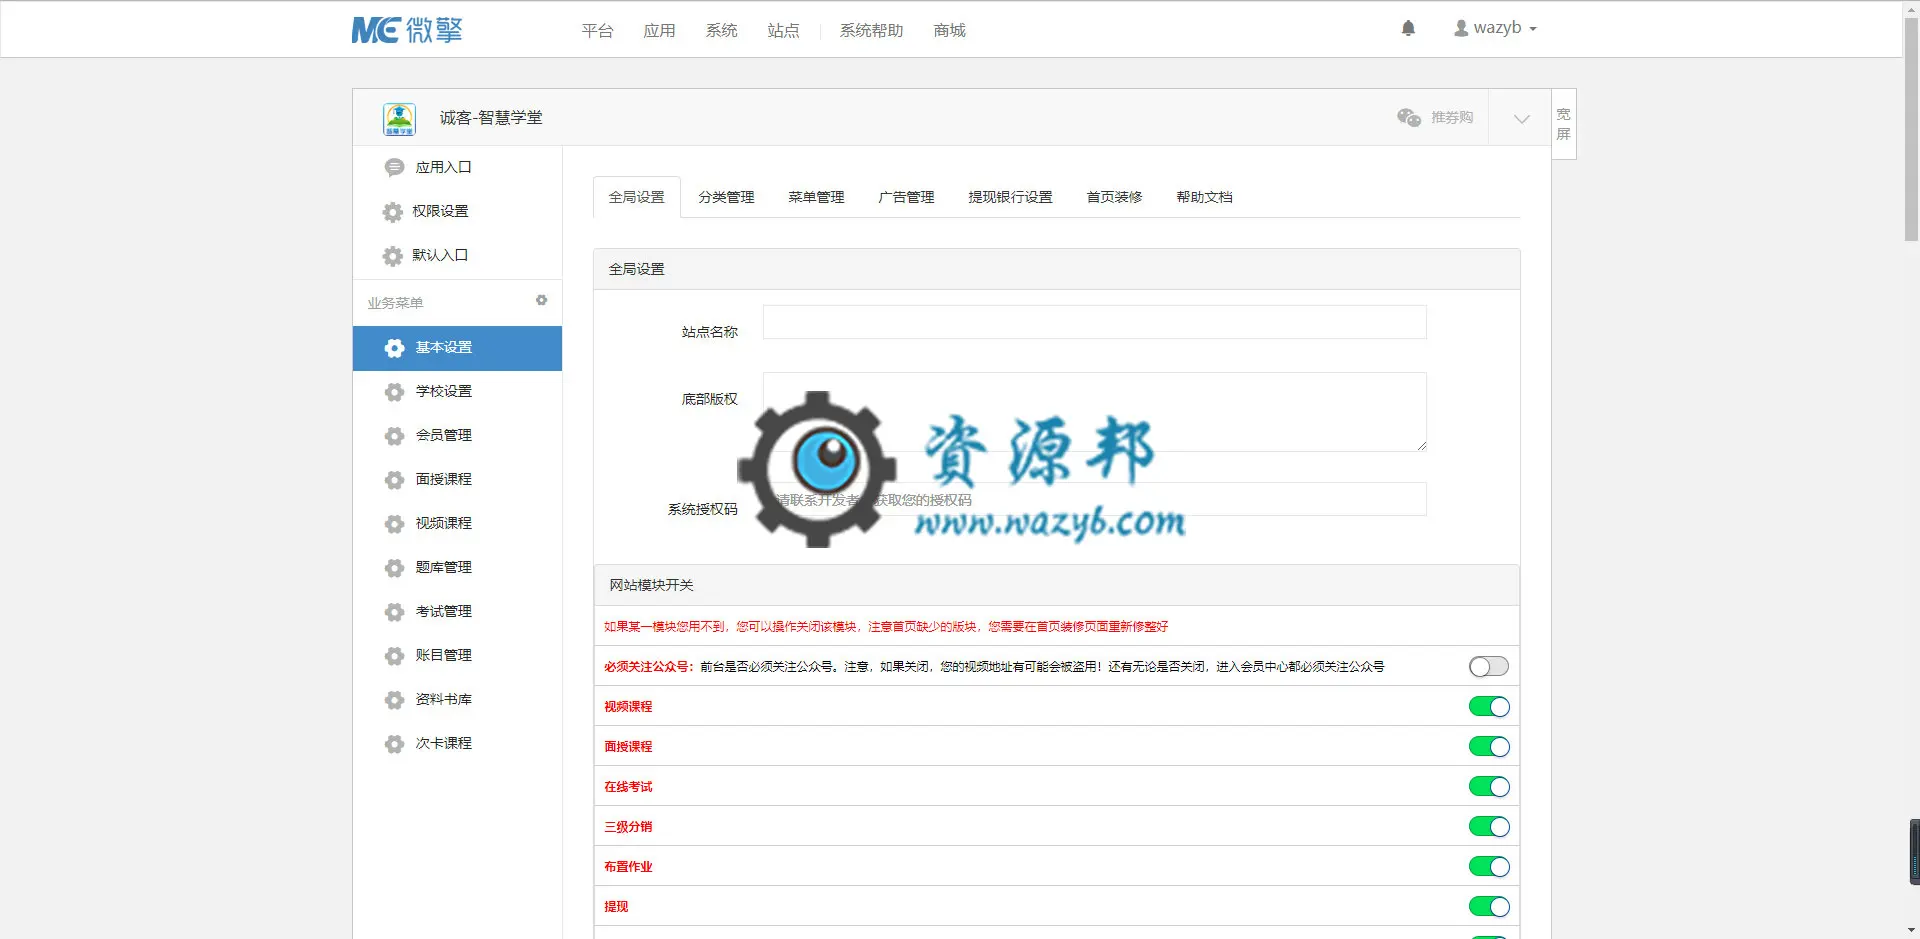Expand the chevron next to 推荐购
This screenshot has width=1920, height=939.
[x=1521, y=119]
